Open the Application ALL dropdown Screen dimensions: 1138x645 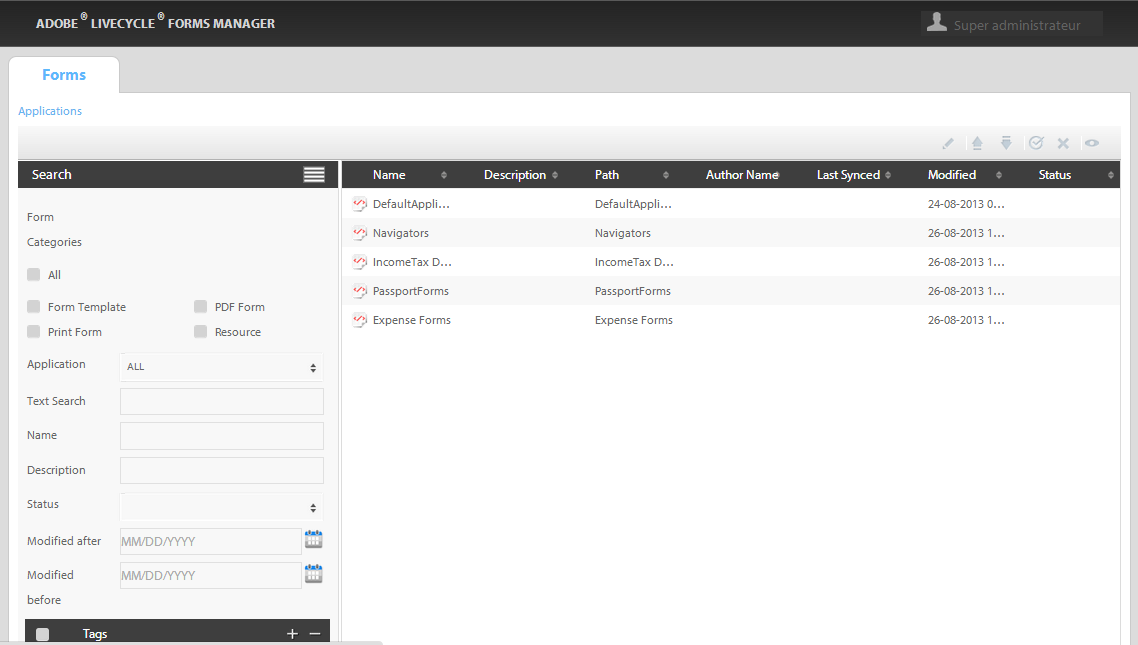click(x=221, y=367)
